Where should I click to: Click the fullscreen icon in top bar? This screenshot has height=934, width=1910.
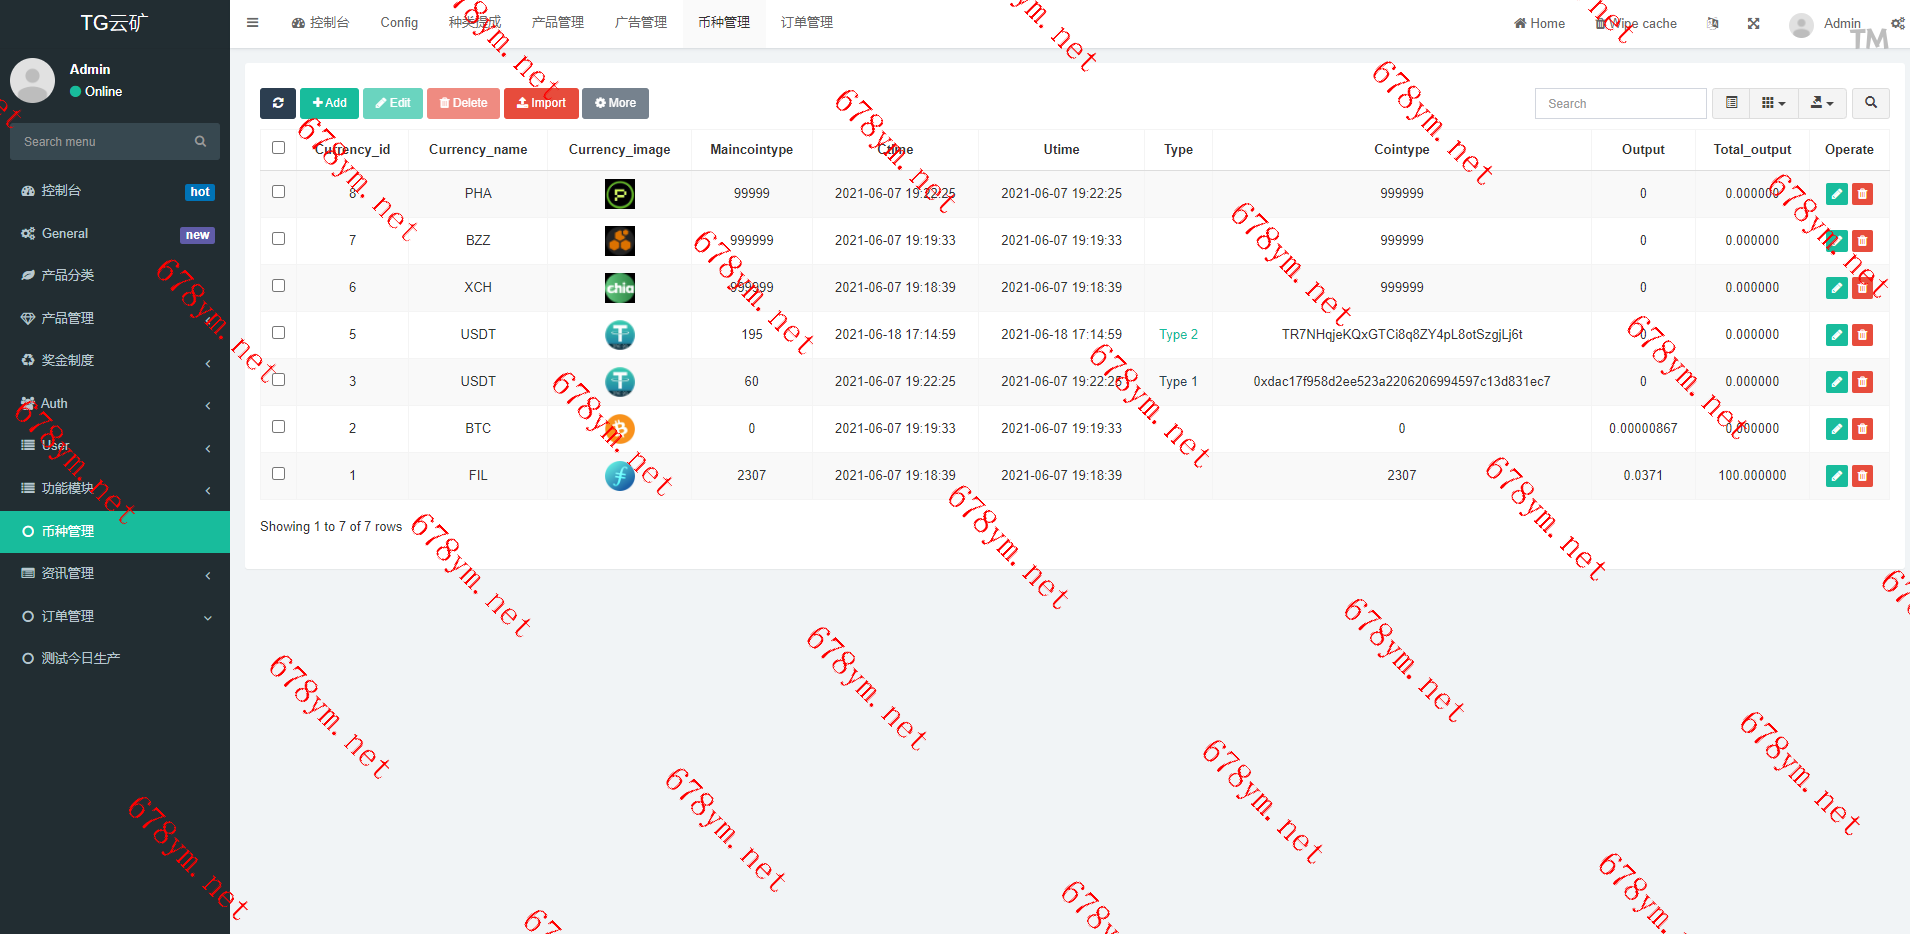tap(1753, 23)
